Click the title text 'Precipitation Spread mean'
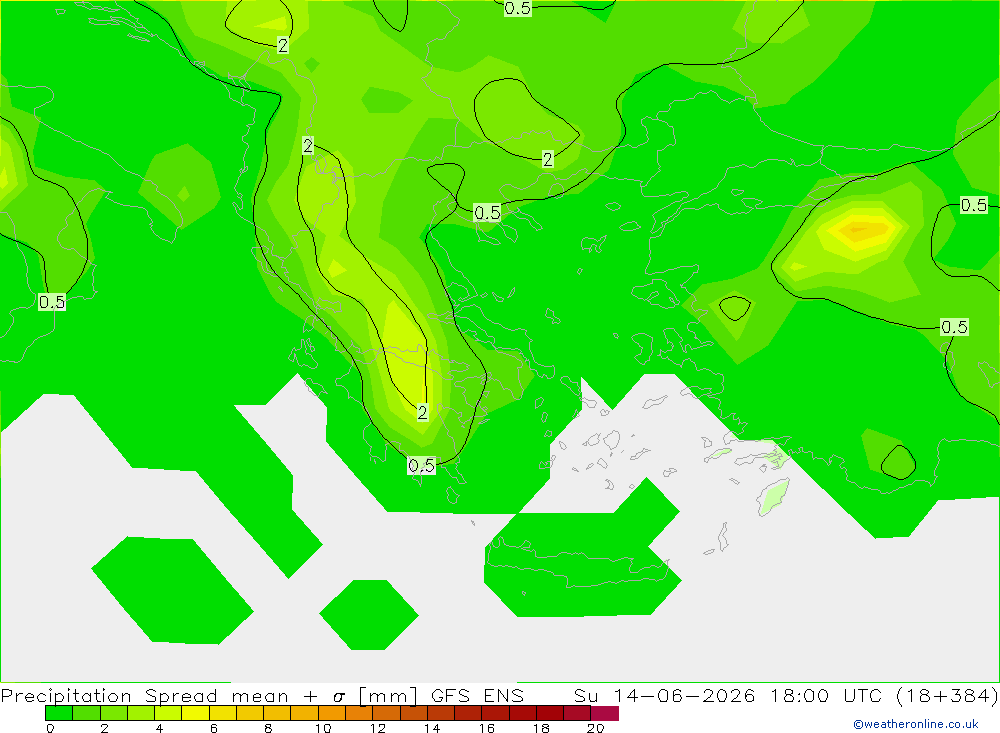 click(x=145, y=695)
